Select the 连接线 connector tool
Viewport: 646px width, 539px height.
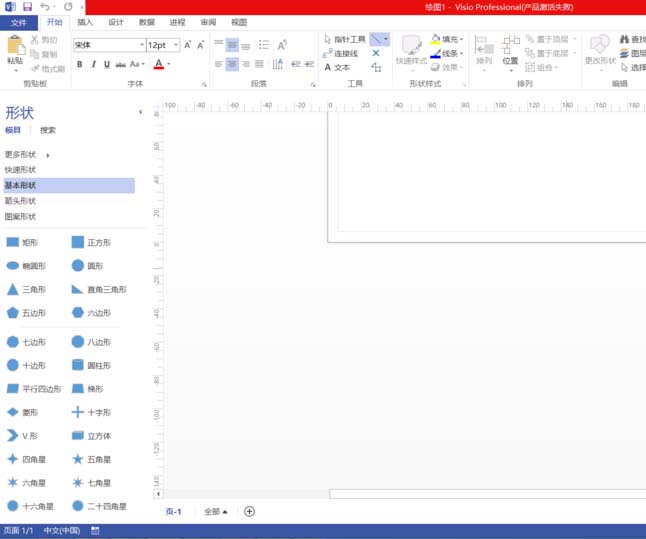click(341, 53)
